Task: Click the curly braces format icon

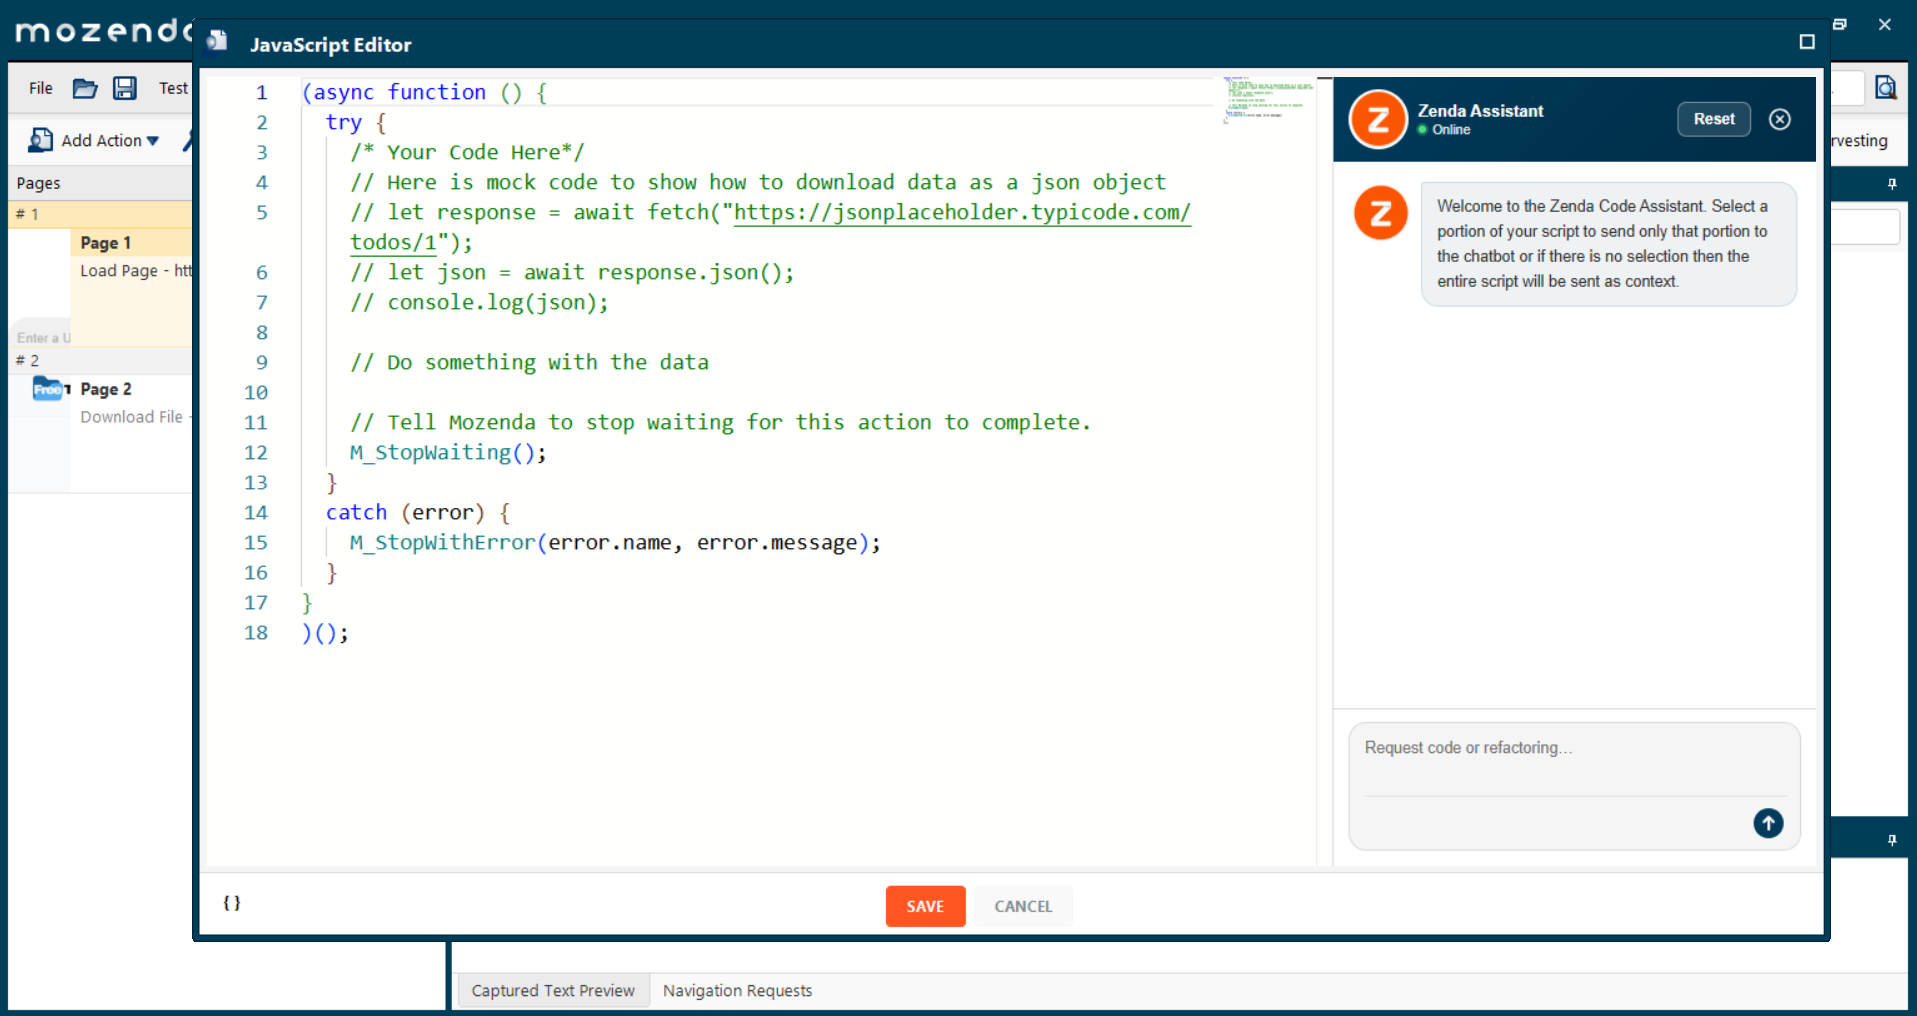Action: pos(232,903)
